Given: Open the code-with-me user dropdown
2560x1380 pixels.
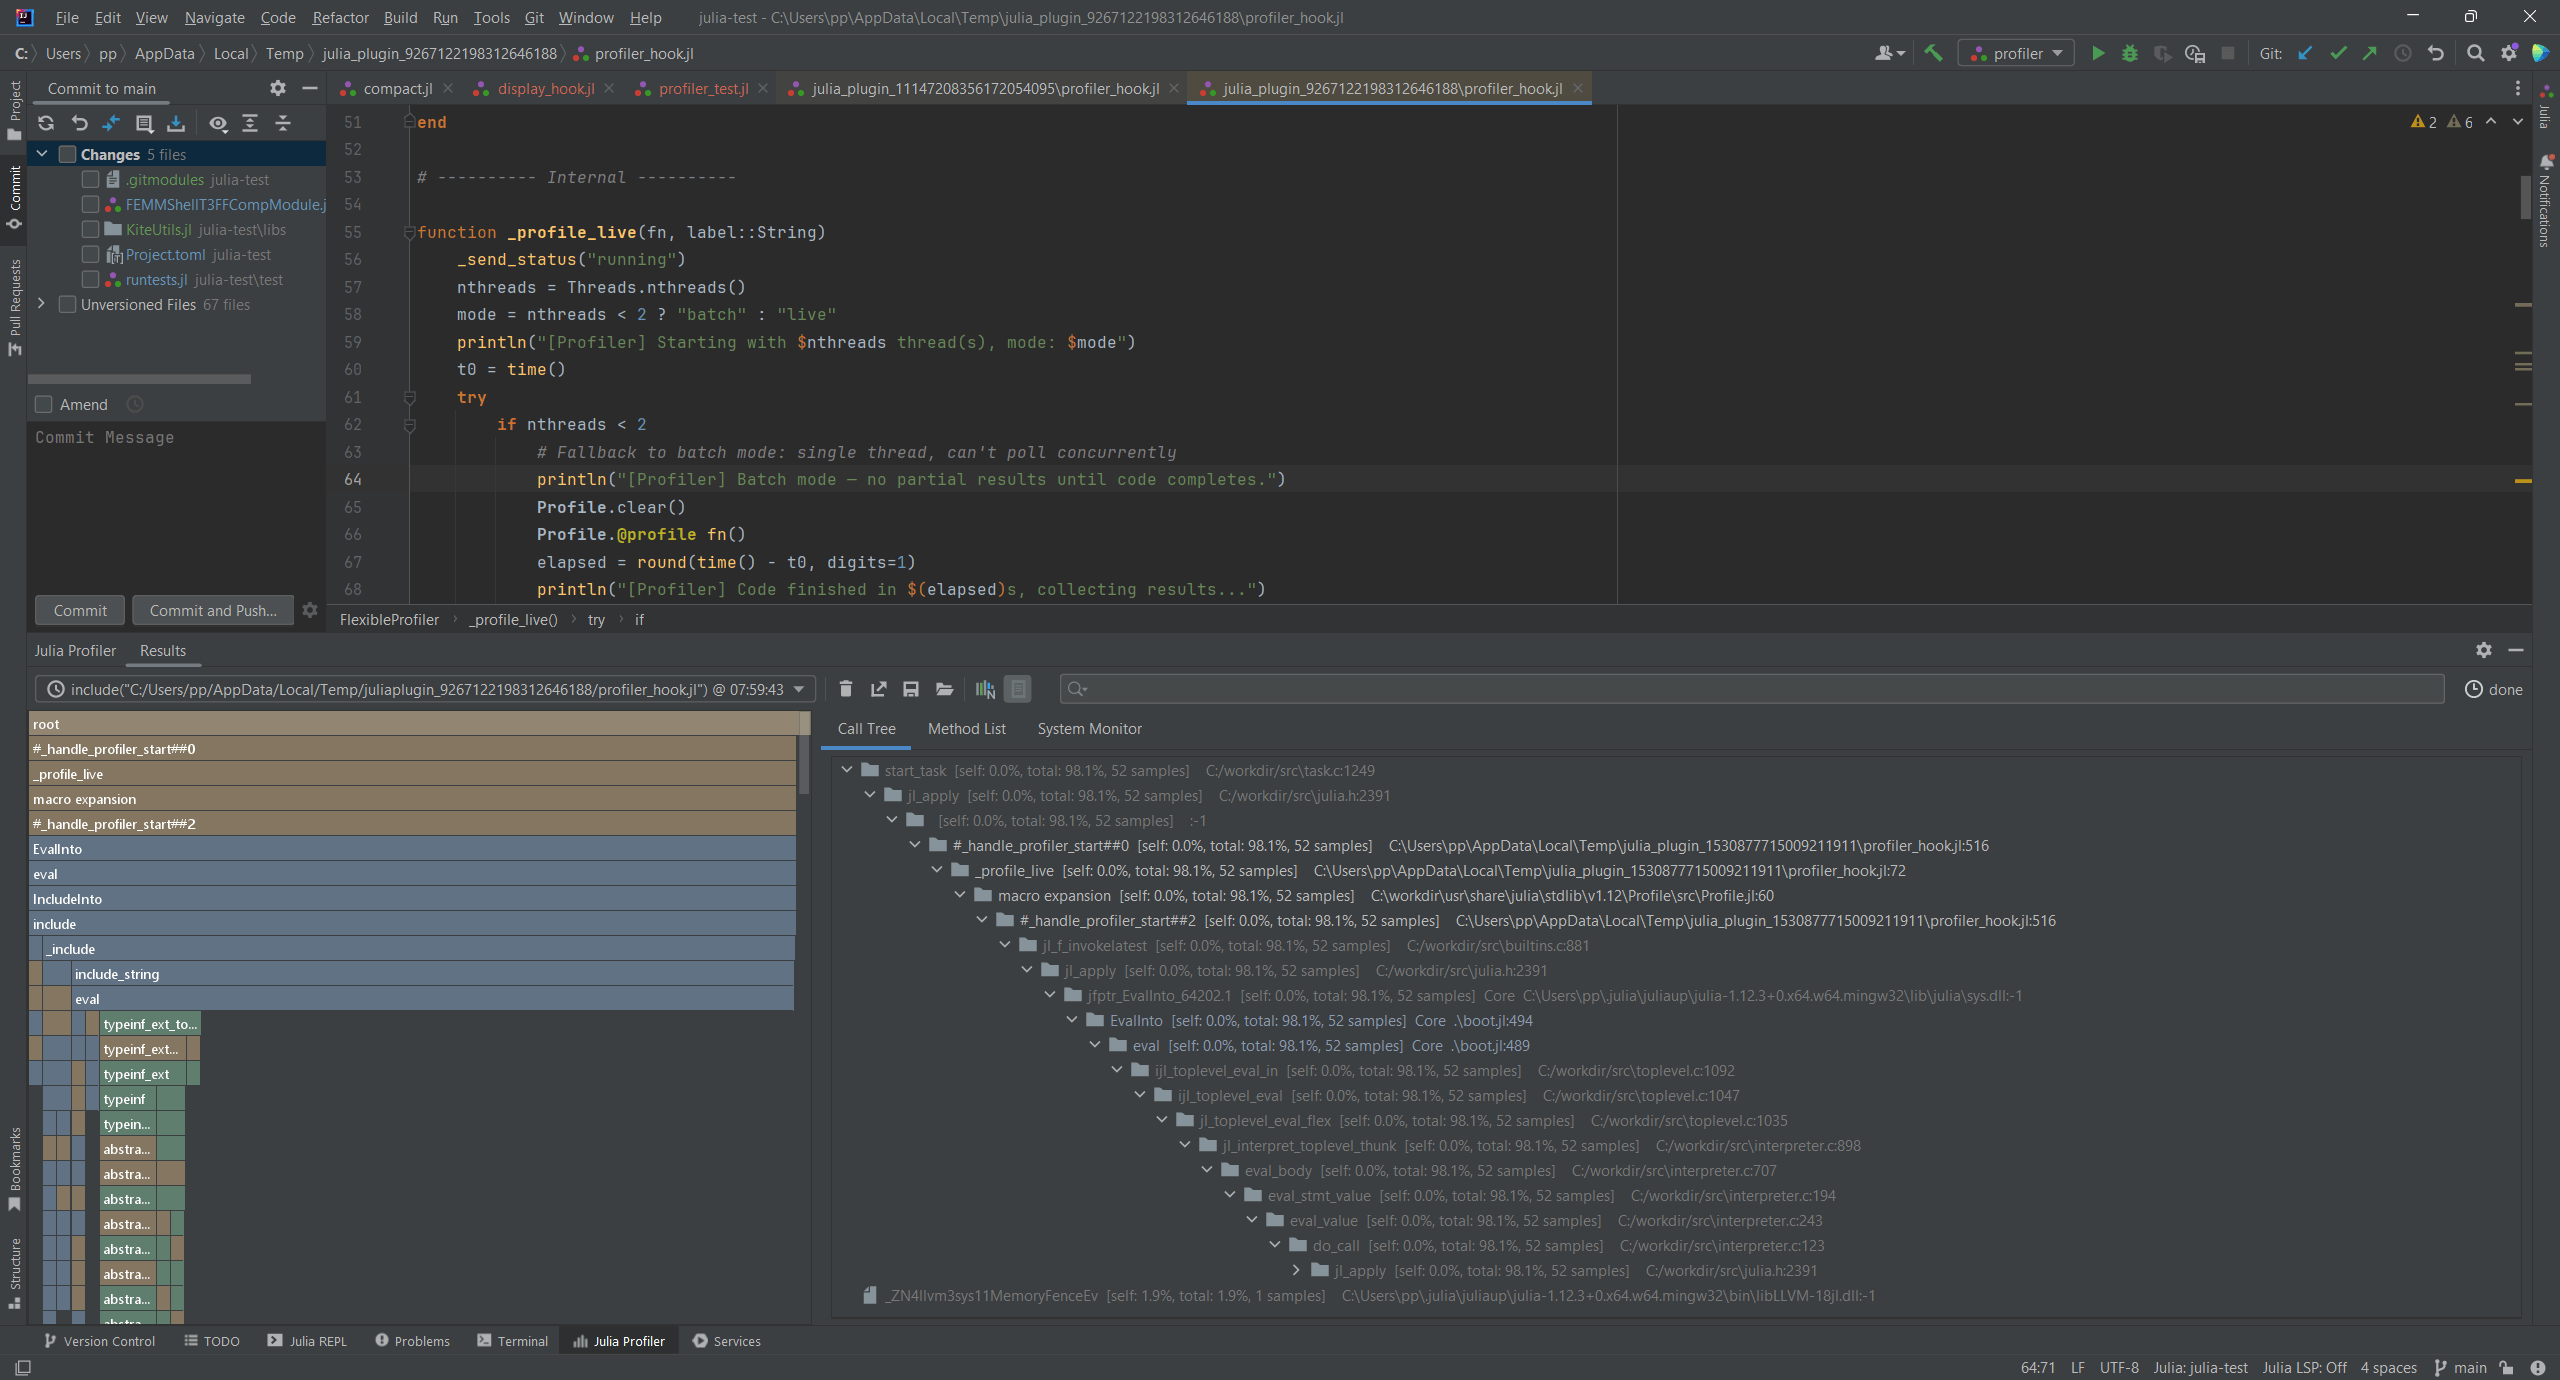Looking at the screenshot, I should (x=1889, y=53).
